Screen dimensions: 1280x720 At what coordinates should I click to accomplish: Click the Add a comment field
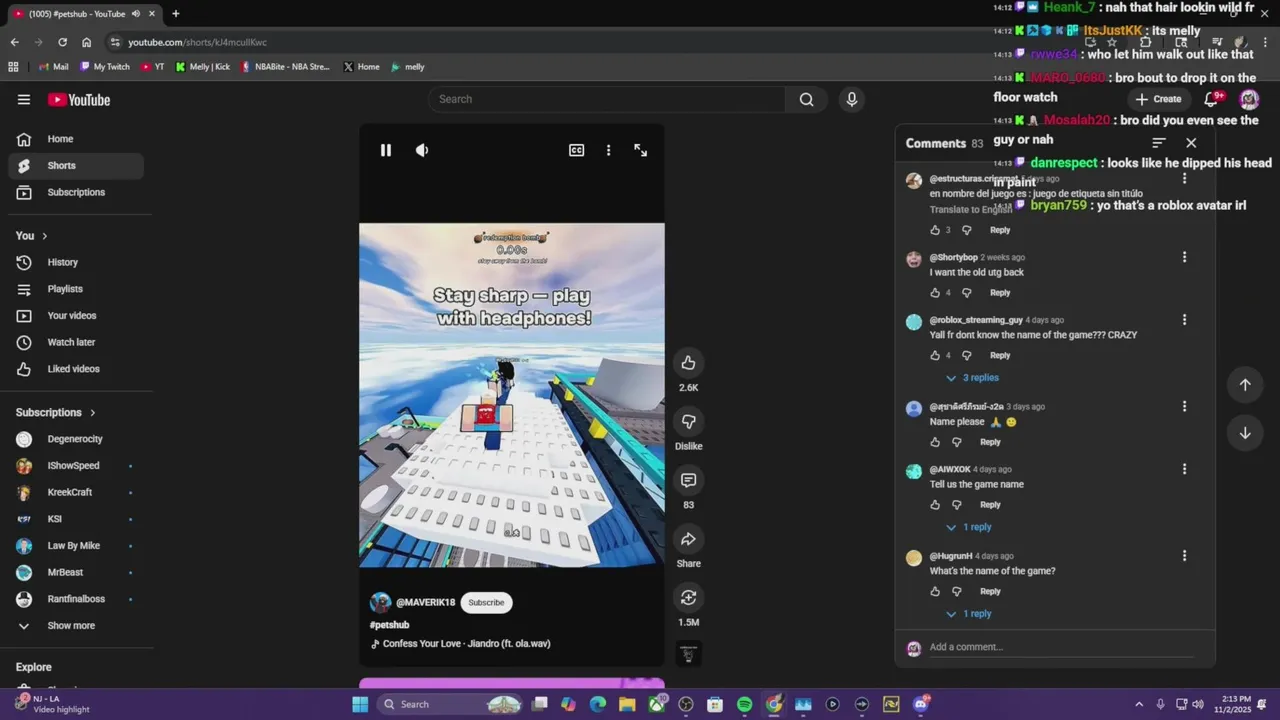(1060, 647)
